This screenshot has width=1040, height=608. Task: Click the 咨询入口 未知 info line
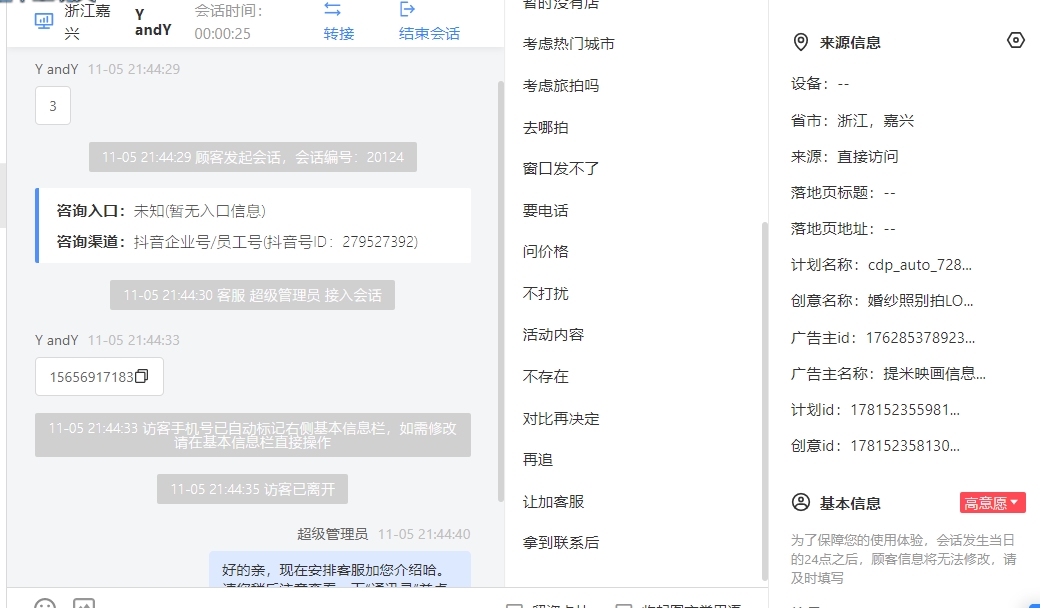click(x=161, y=211)
